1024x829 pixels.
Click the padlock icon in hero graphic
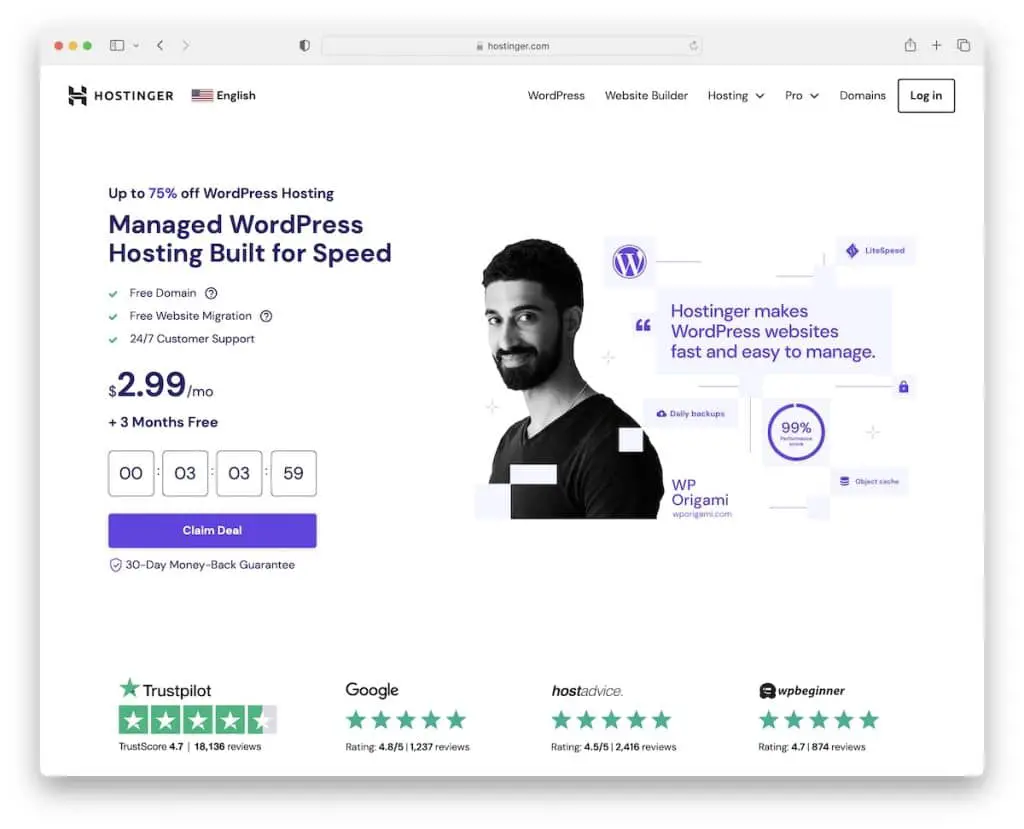pyautogui.click(x=903, y=387)
